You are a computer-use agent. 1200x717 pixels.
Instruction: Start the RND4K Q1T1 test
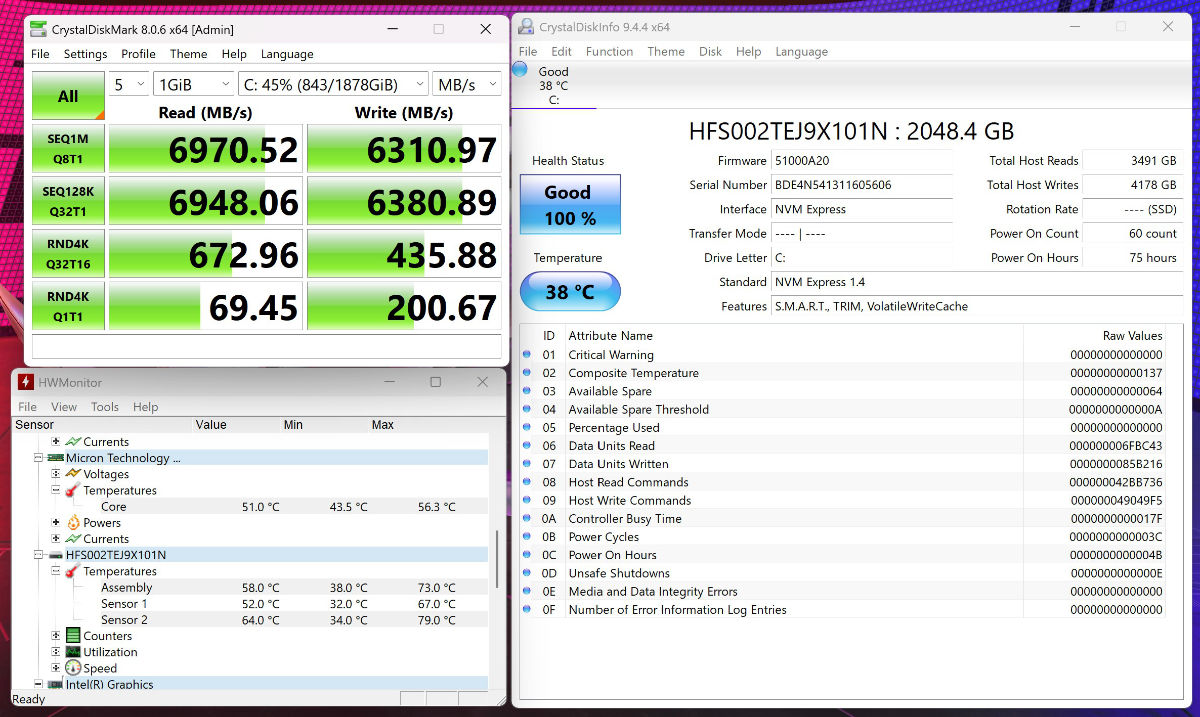[68, 305]
